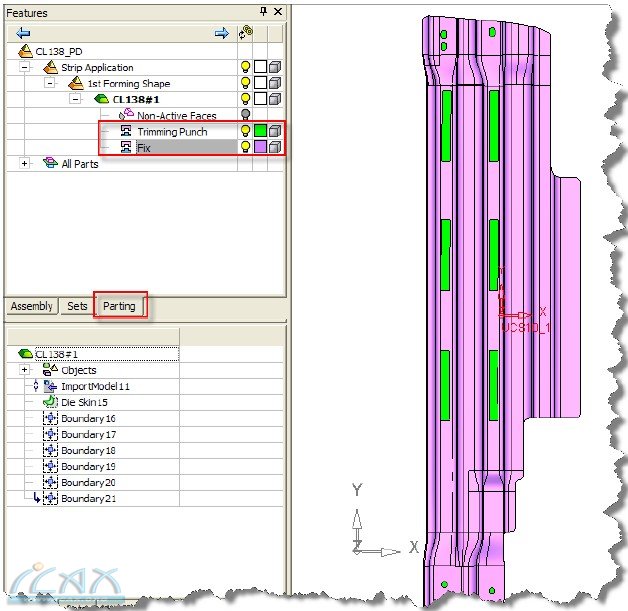Viewport: 628px width, 611px height.
Task: Collapse the Strip Application node
Action: pos(24,67)
